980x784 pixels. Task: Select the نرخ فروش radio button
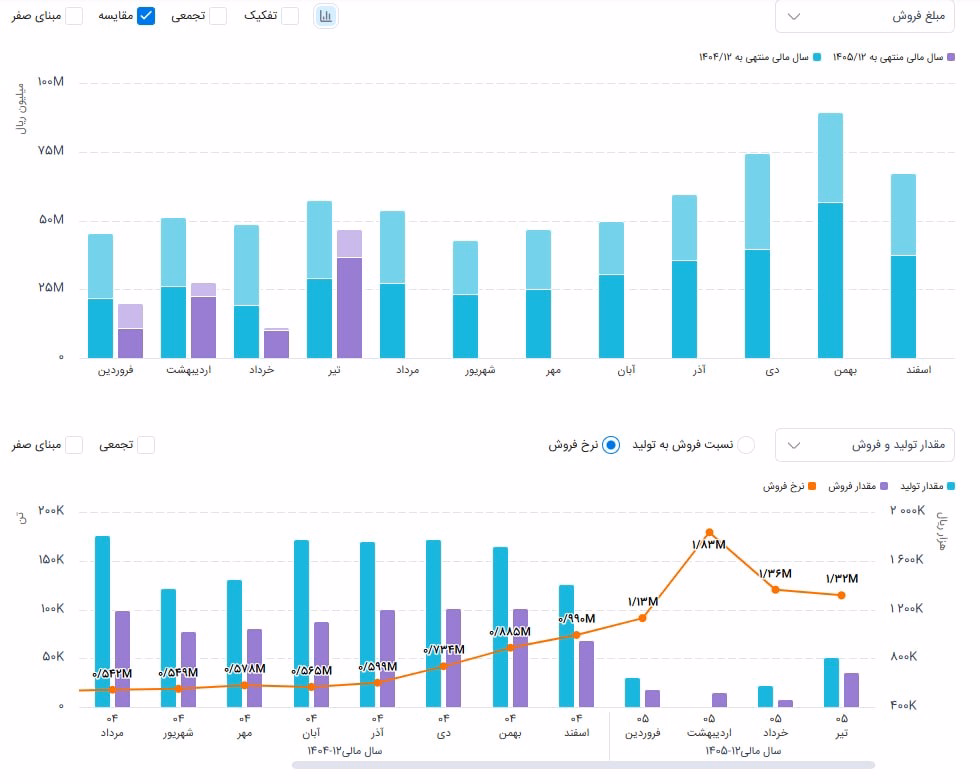click(x=611, y=445)
